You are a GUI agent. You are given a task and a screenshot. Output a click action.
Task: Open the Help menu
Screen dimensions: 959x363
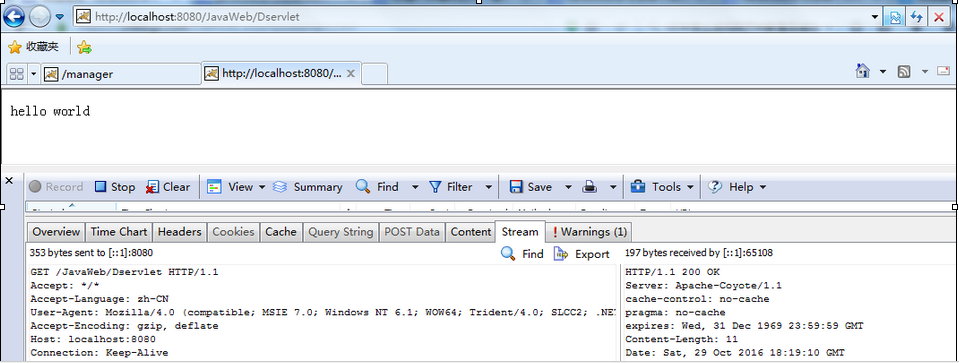click(x=737, y=187)
